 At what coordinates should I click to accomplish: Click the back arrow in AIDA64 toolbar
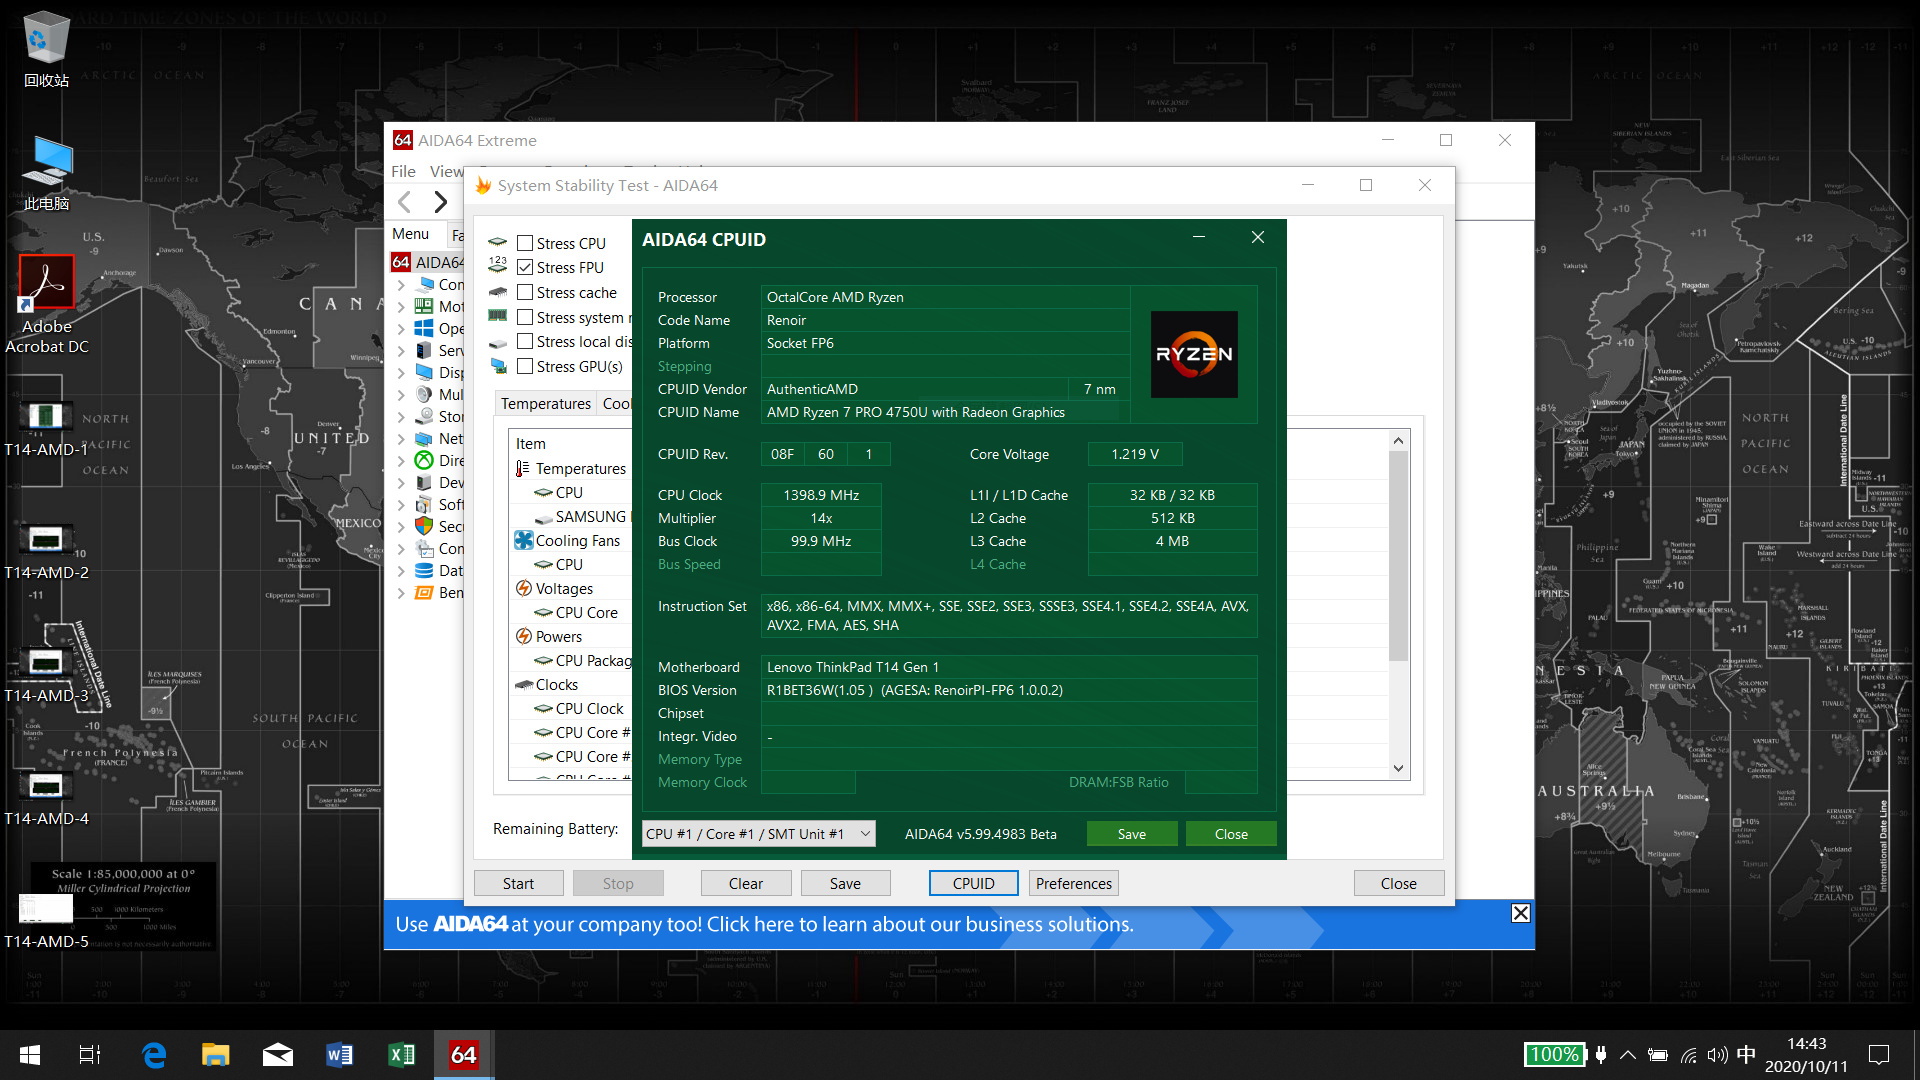tap(405, 202)
